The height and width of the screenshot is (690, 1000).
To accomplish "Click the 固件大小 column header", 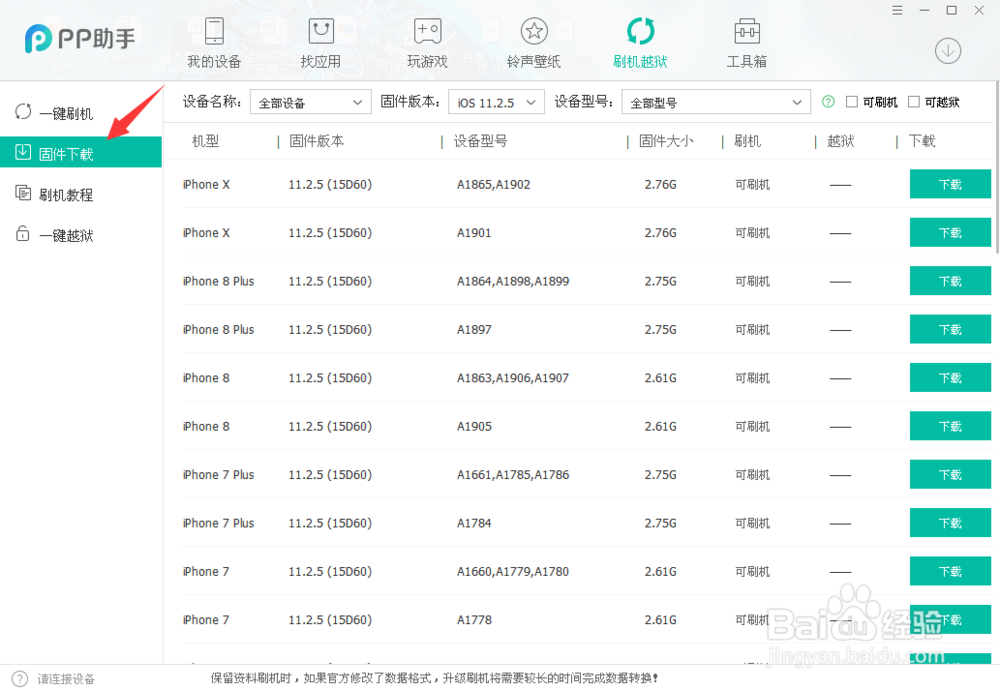I will tap(666, 141).
